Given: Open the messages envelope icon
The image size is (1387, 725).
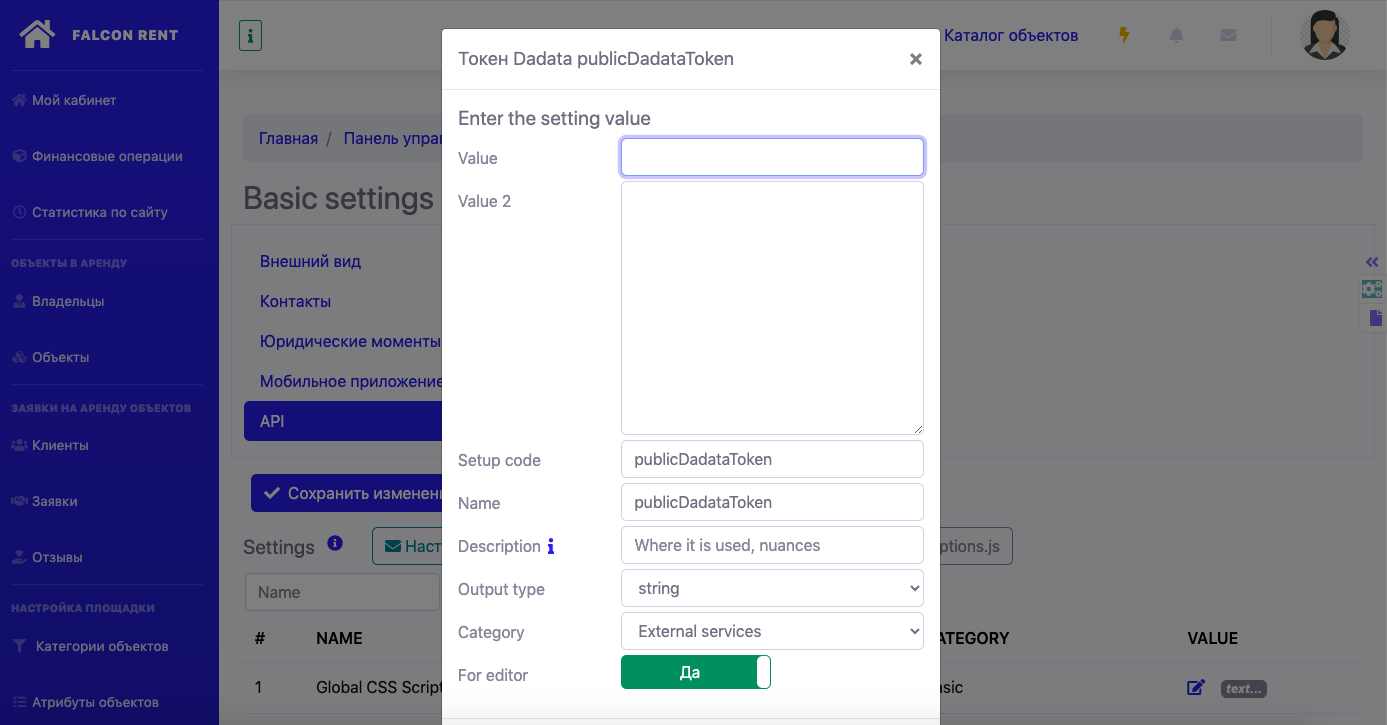Looking at the screenshot, I should (x=1228, y=35).
